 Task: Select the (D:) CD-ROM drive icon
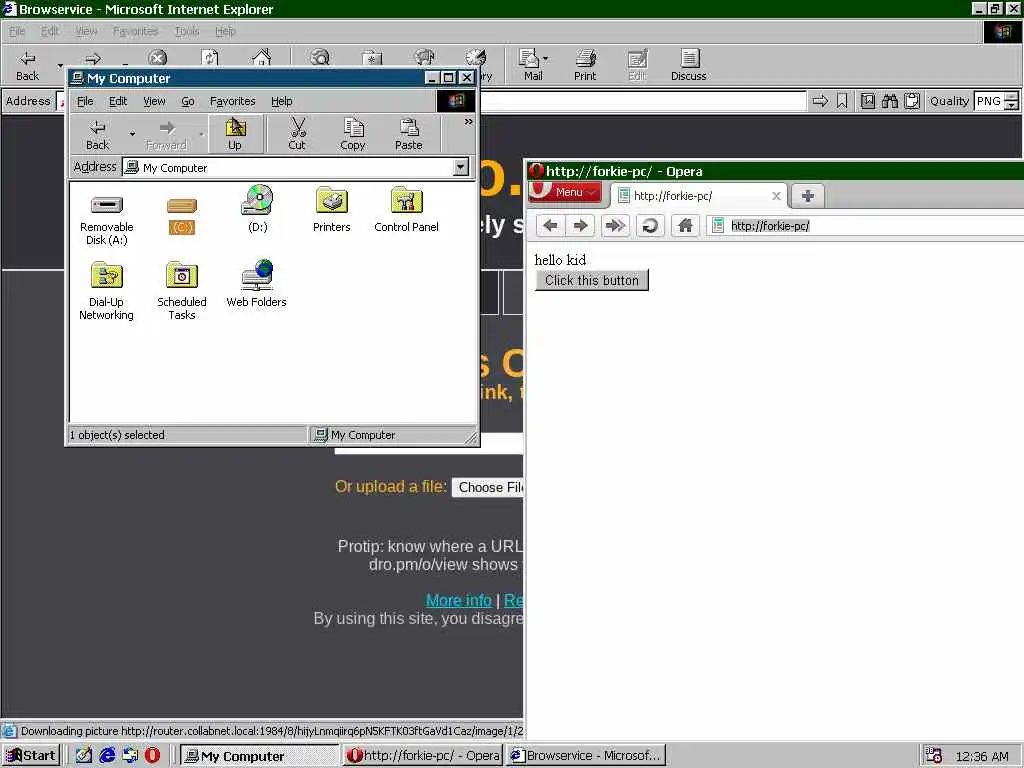click(257, 209)
